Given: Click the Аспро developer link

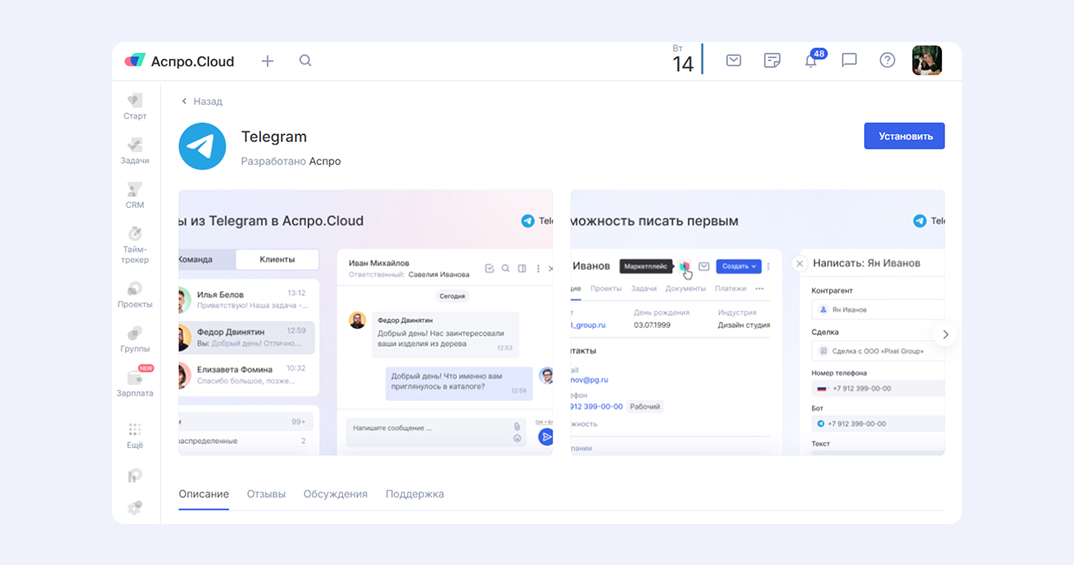Looking at the screenshot, I should click(x=325, y=161).
